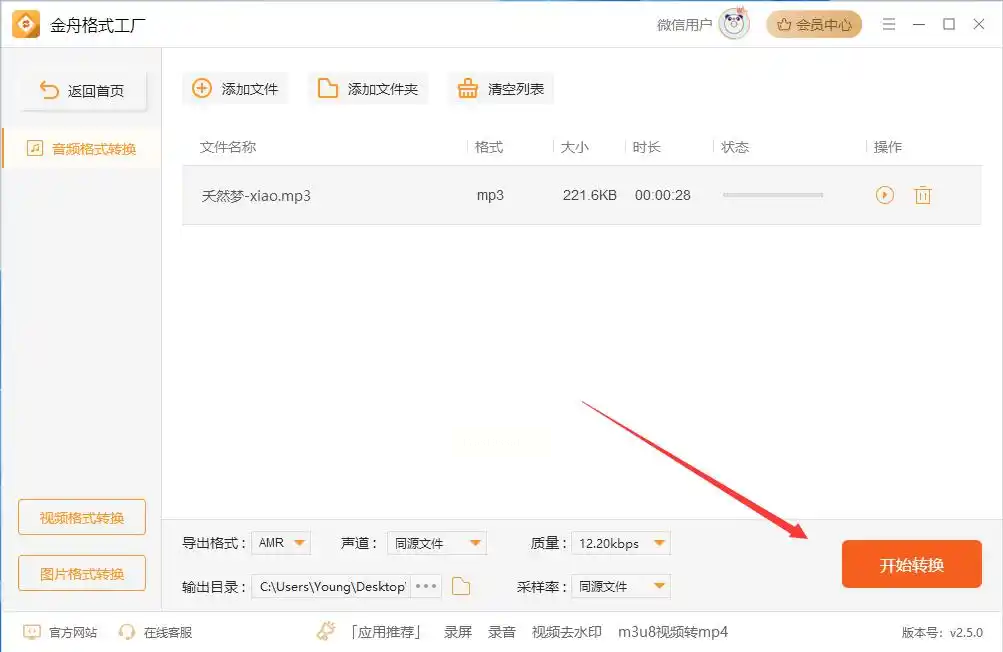
Task: Open the 视频去水印 recommended app
Action: pyautogui.click(x=567, y=632)
